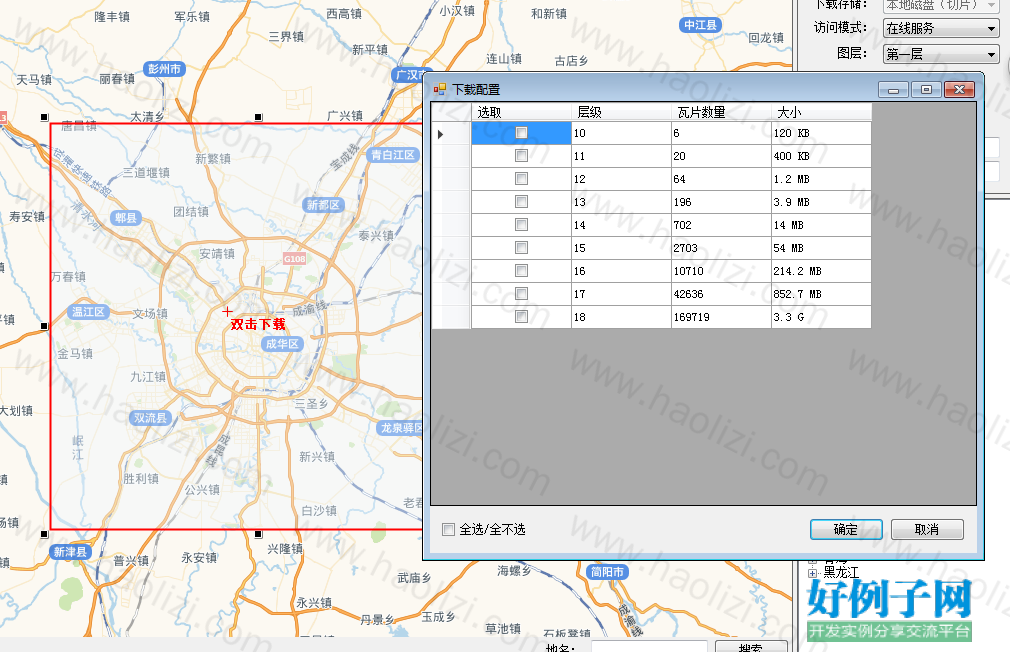1010x652 pixels.
Task: Check the level 10 selection checkbox
Action: tap(521, 133)
